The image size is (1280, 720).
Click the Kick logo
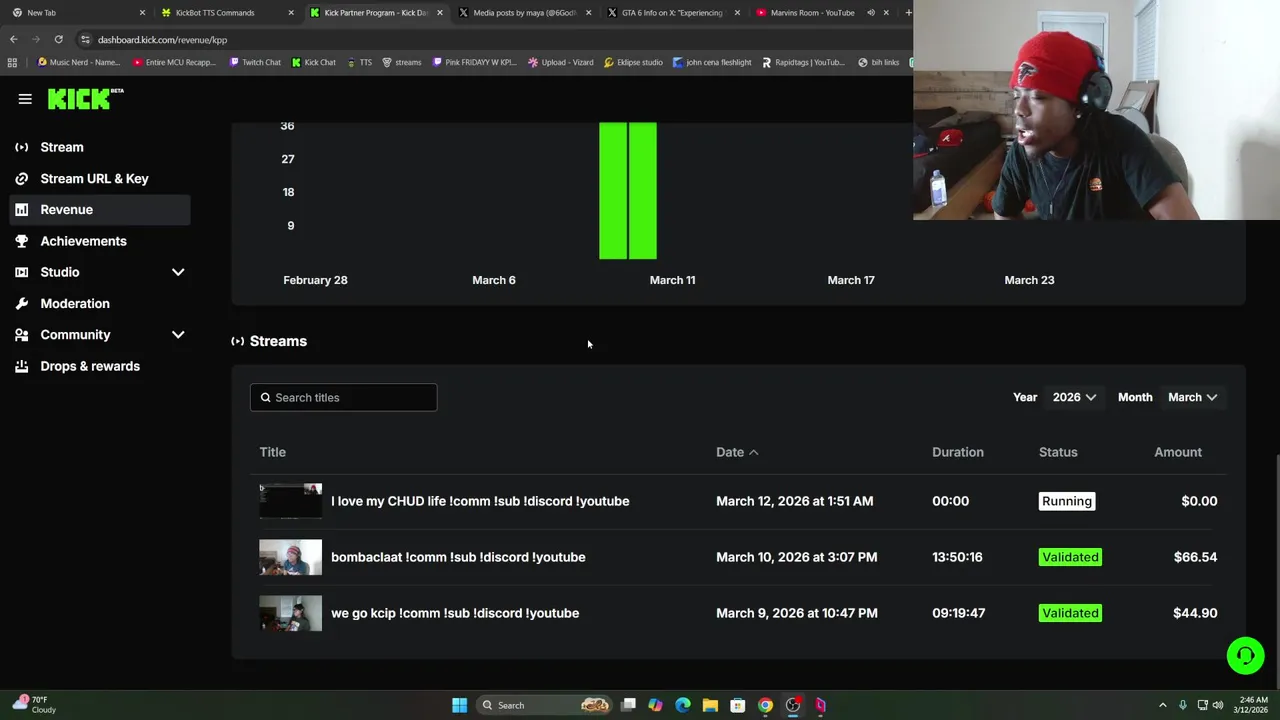click(x=85, y=98)
